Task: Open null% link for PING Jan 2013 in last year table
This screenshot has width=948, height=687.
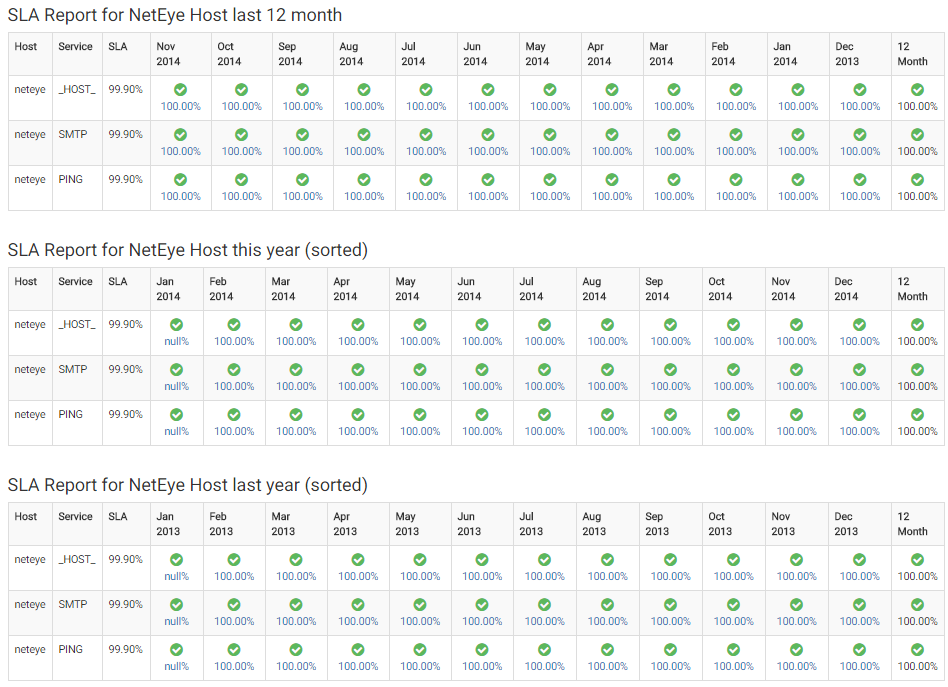Action: [177, 666]
